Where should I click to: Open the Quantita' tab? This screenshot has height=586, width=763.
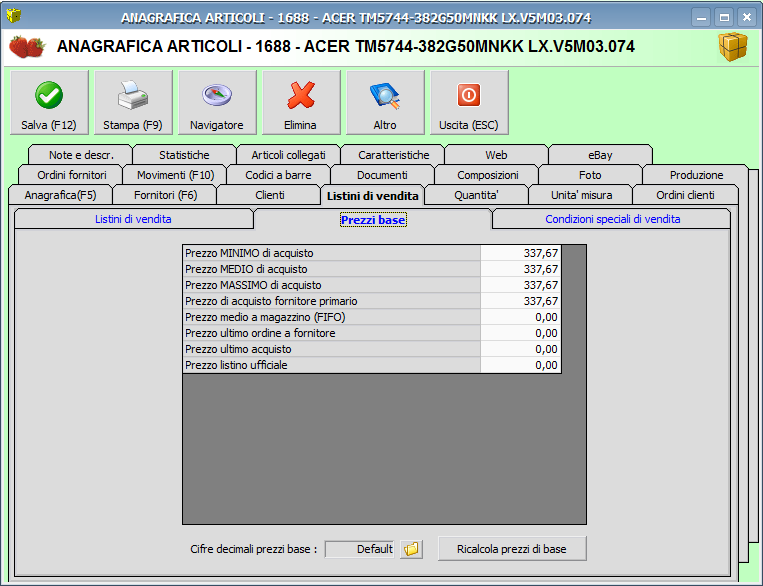click(x=476, y=195)
